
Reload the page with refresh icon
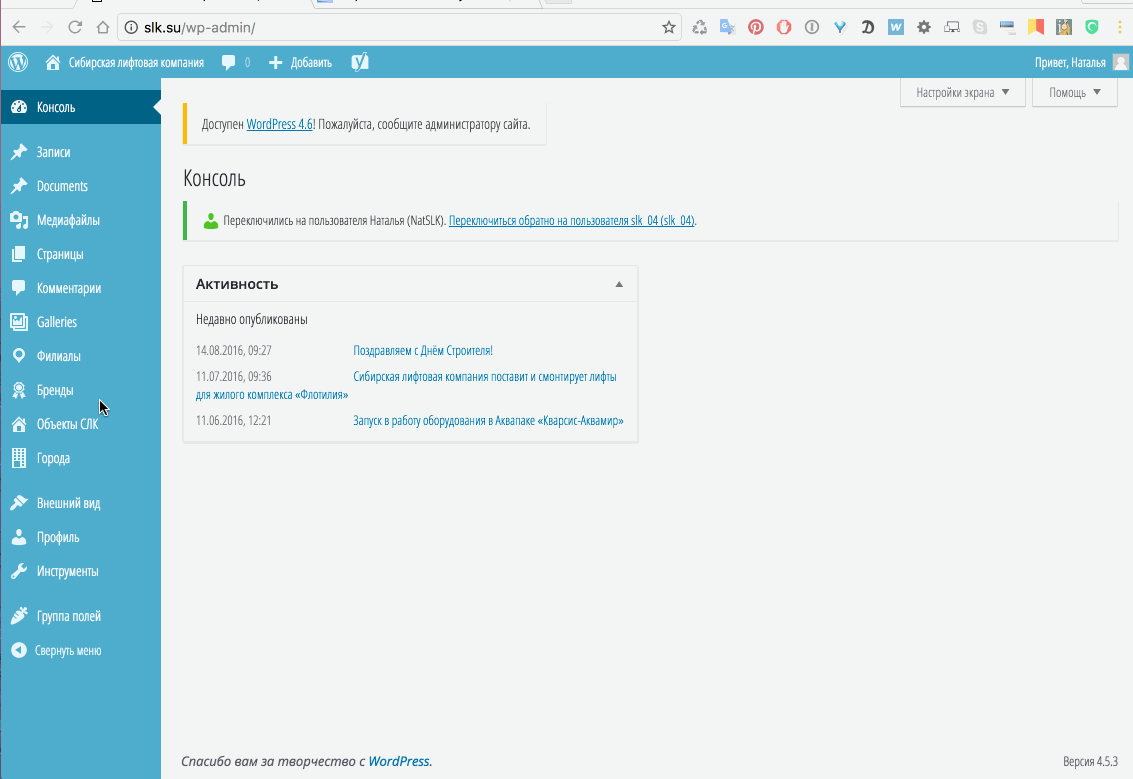click(74, 27)
